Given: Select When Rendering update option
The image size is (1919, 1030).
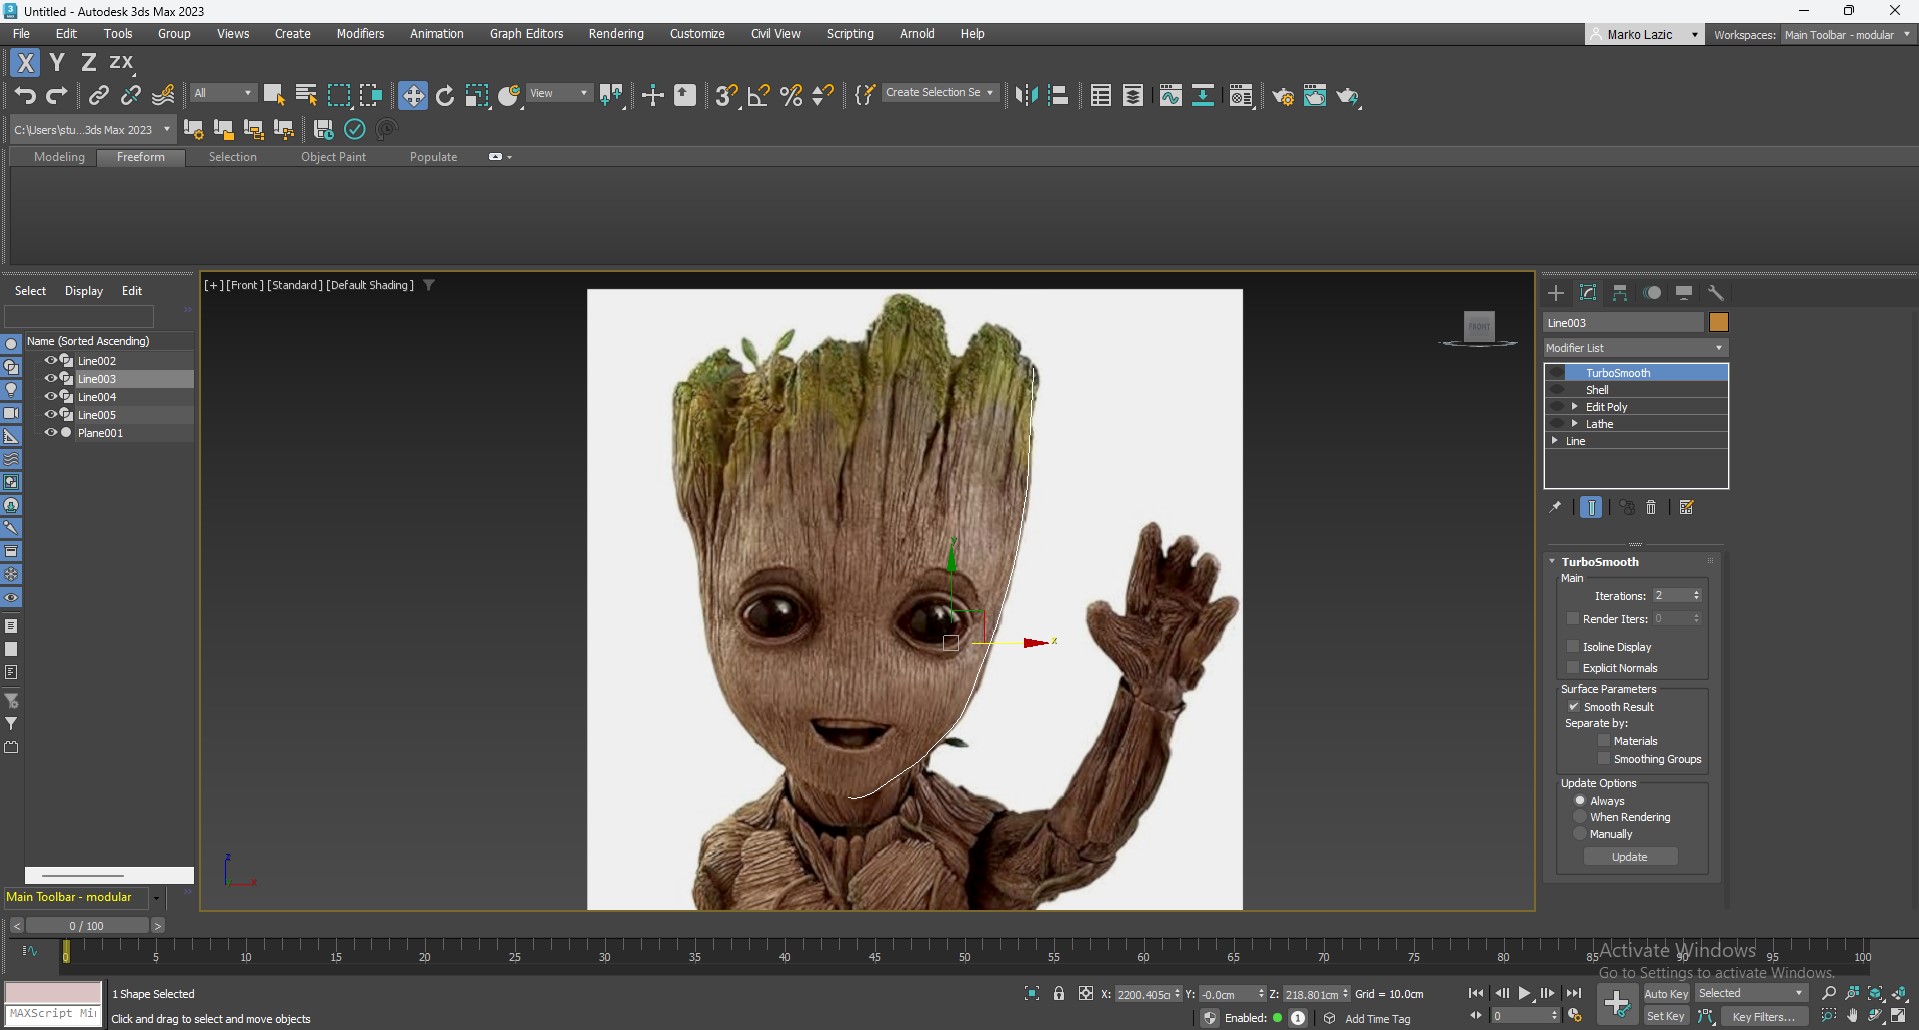Looking at the screenshot, I should click(x=1580, y=817).
